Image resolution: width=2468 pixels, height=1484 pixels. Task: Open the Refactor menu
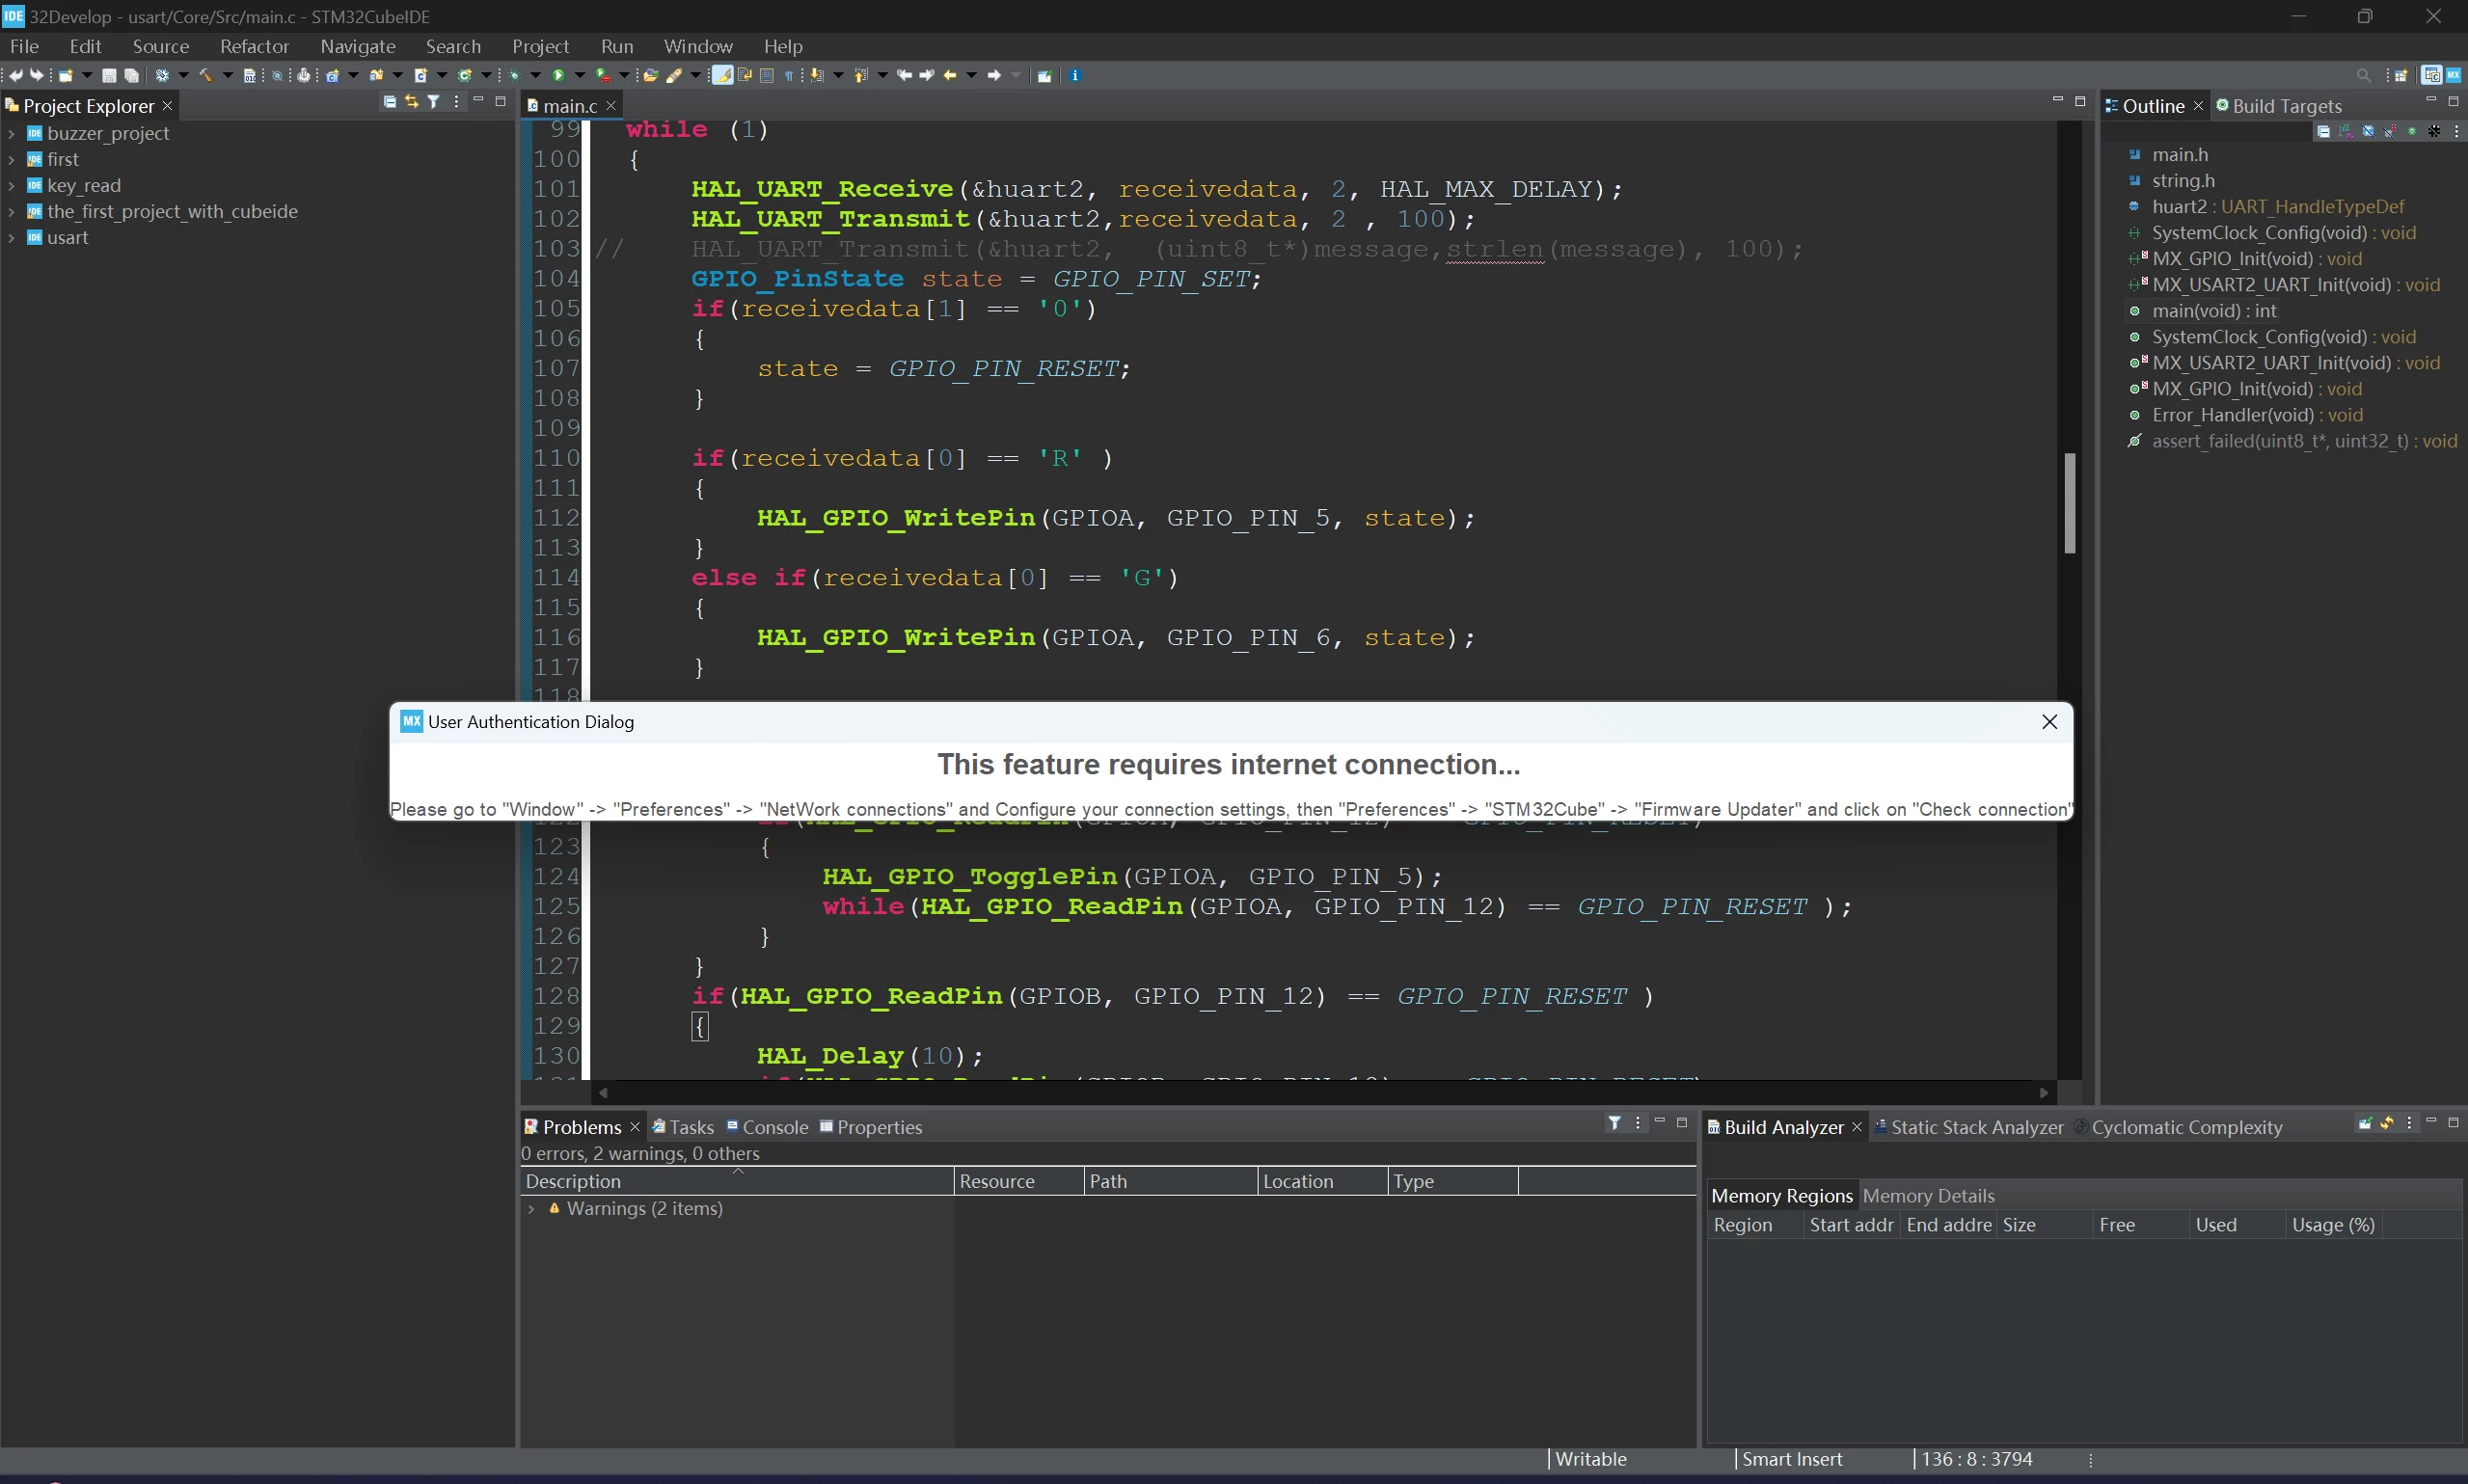tap(254, 46)
